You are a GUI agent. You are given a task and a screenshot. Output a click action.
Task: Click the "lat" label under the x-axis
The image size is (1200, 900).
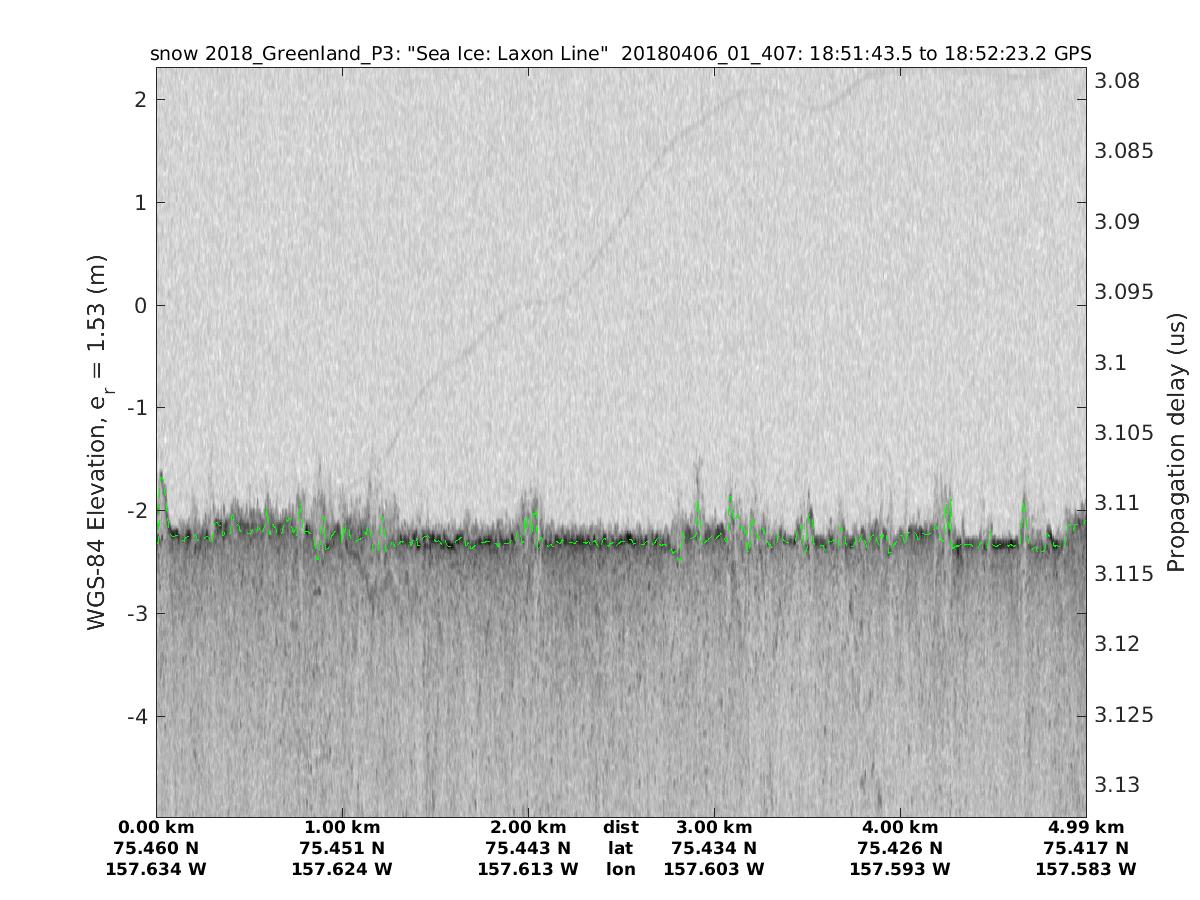[621, 848]
